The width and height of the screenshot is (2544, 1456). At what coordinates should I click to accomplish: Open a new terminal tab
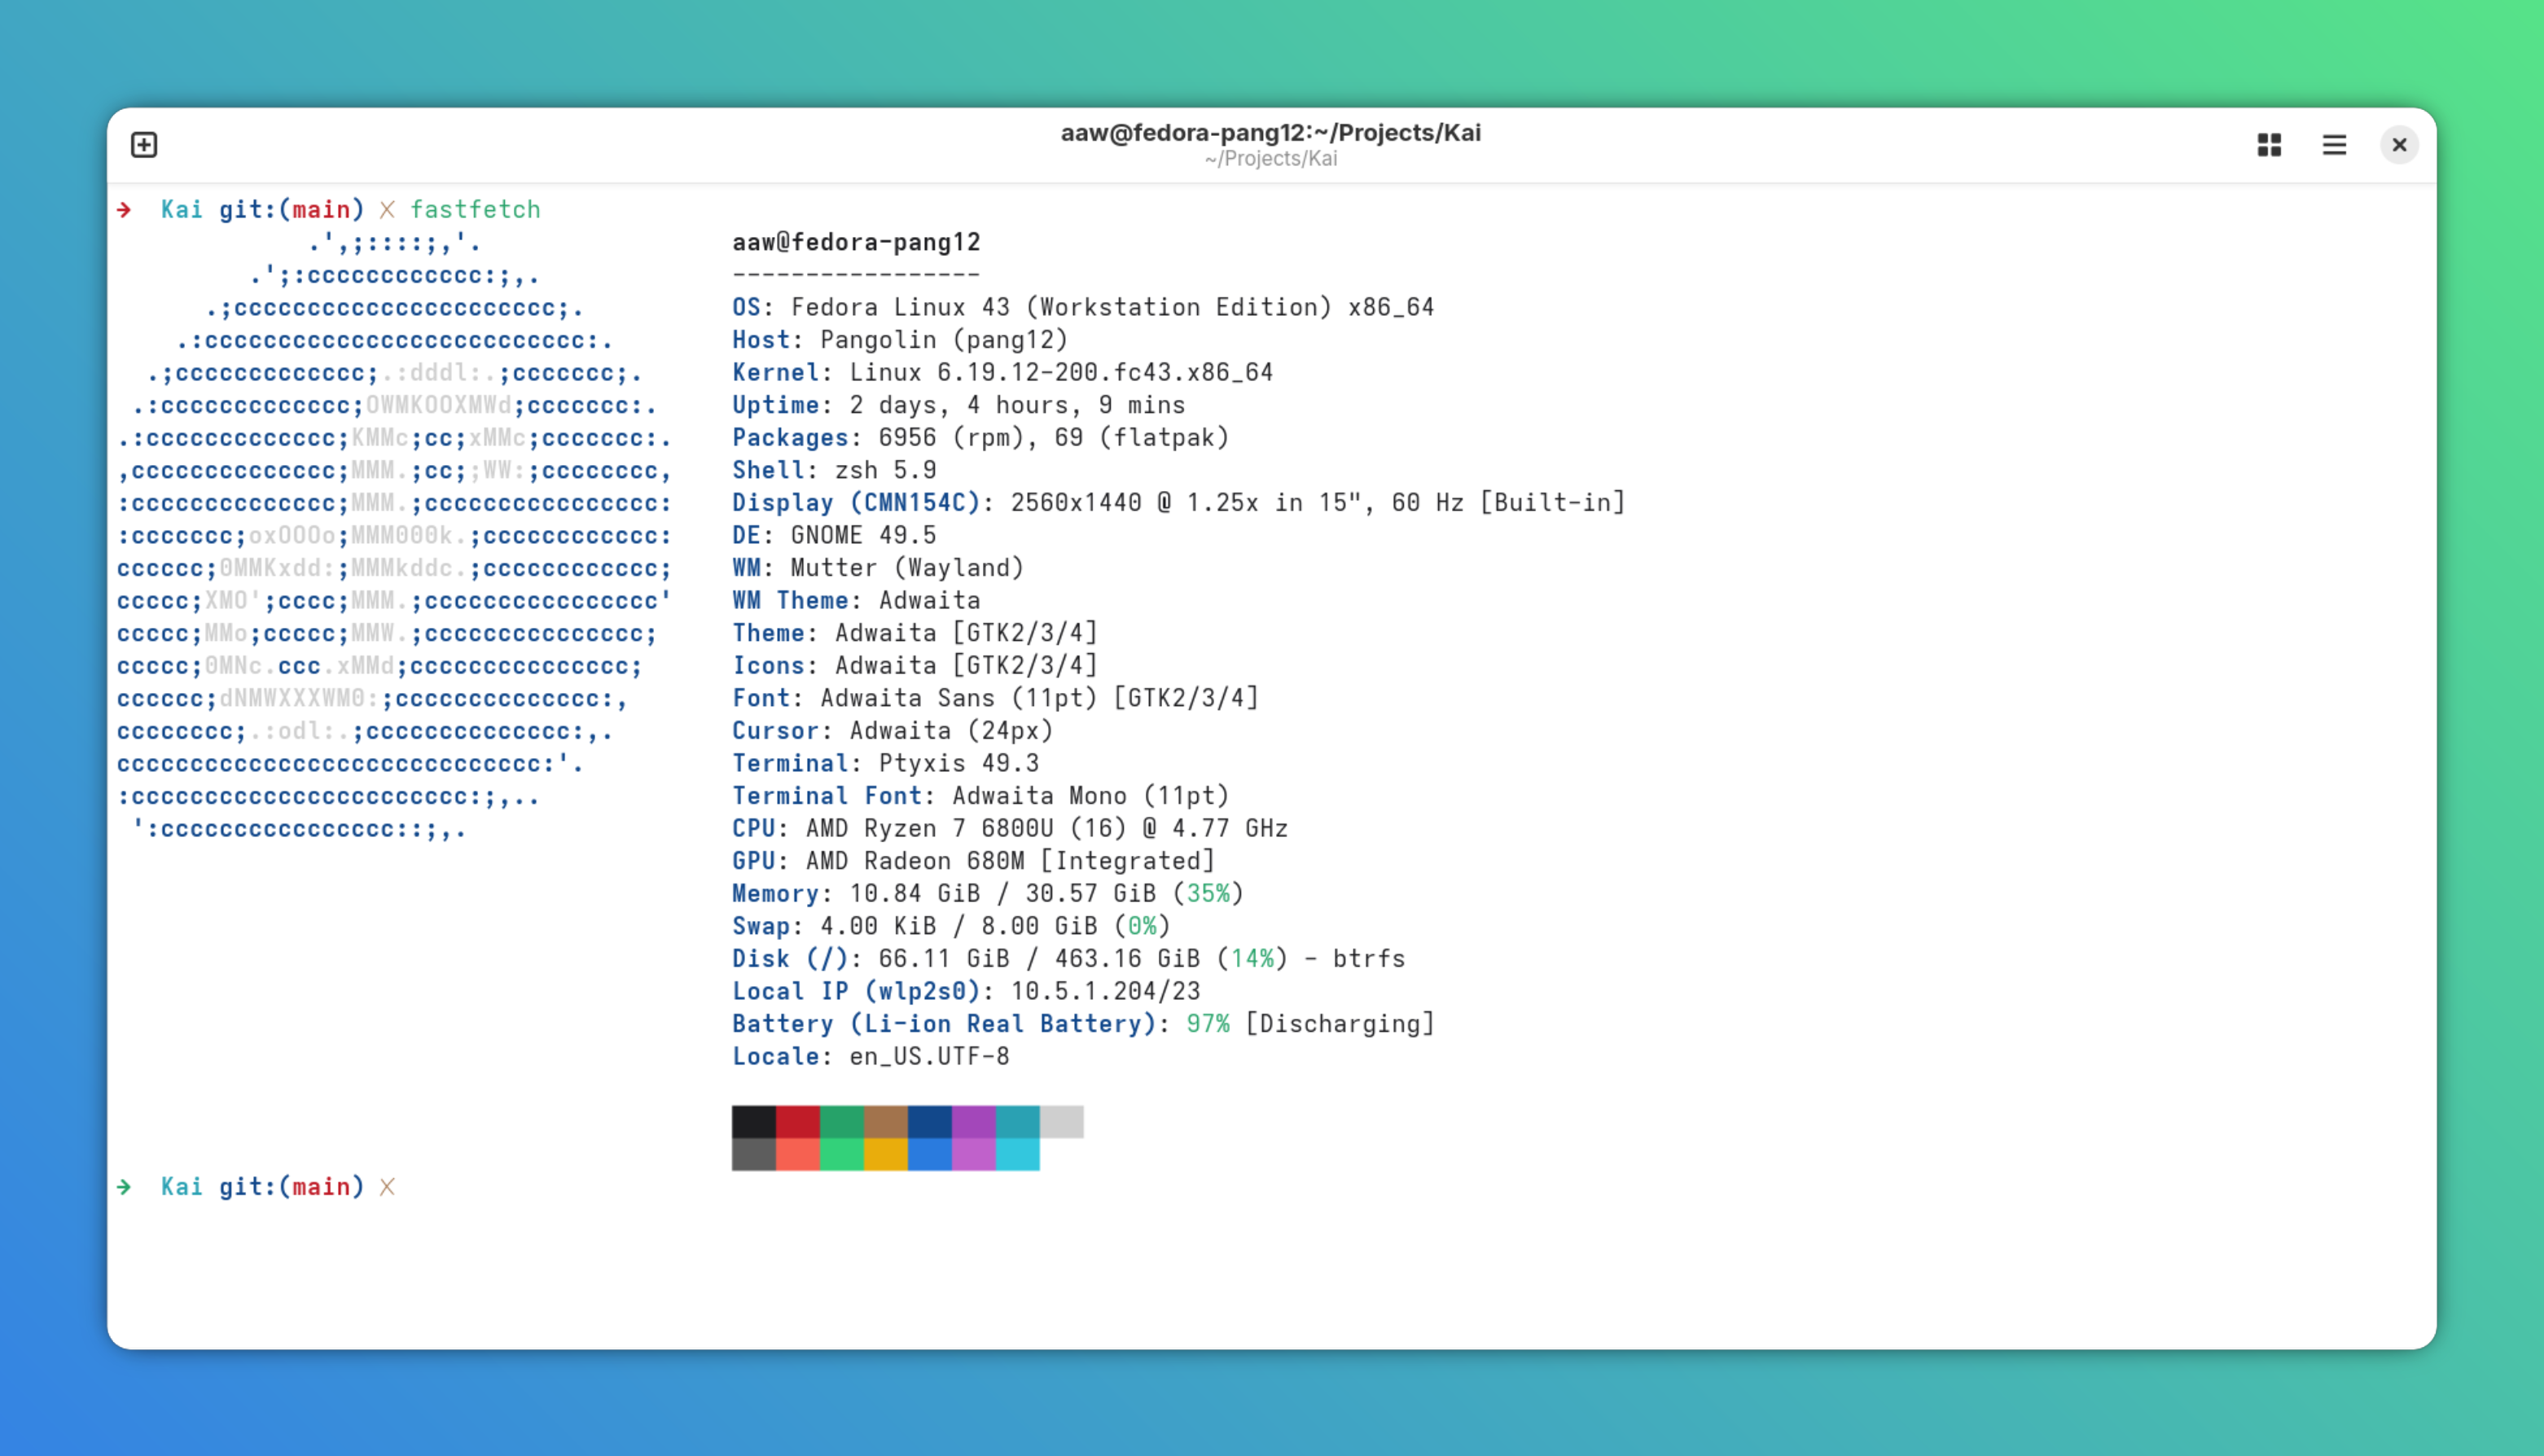click(144, 145)
